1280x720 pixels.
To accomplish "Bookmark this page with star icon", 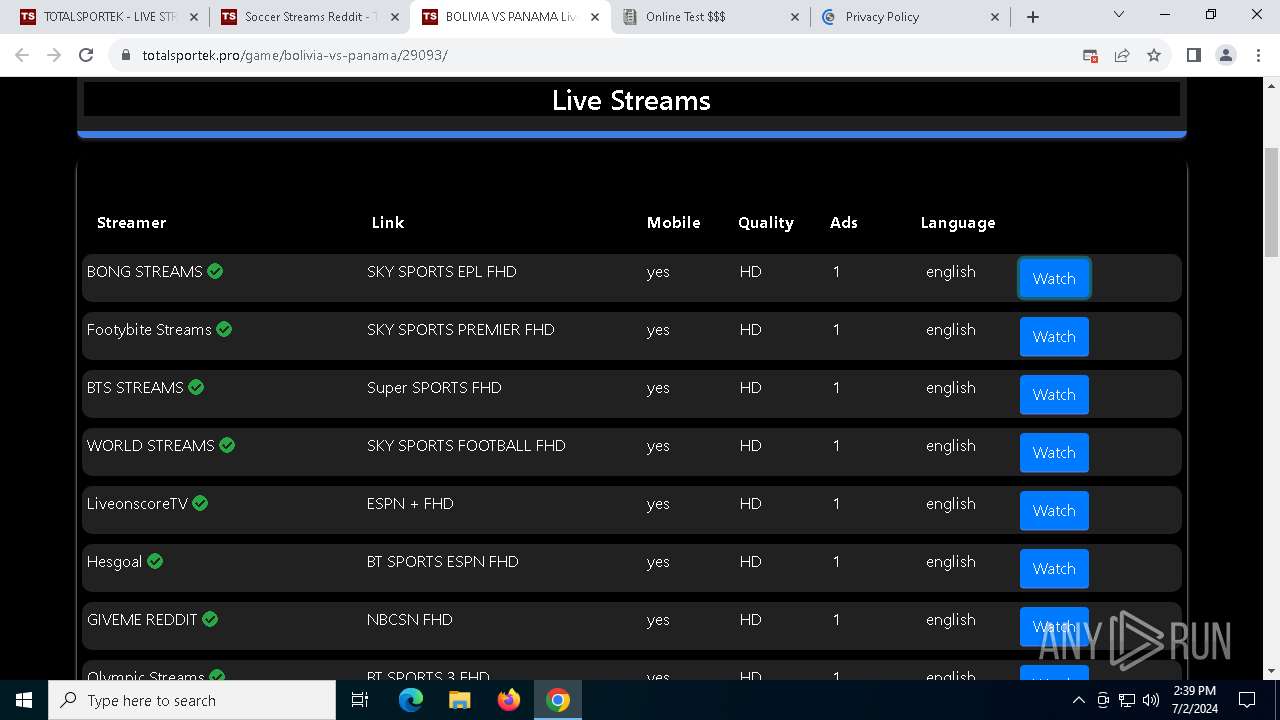I will 1154,55.
